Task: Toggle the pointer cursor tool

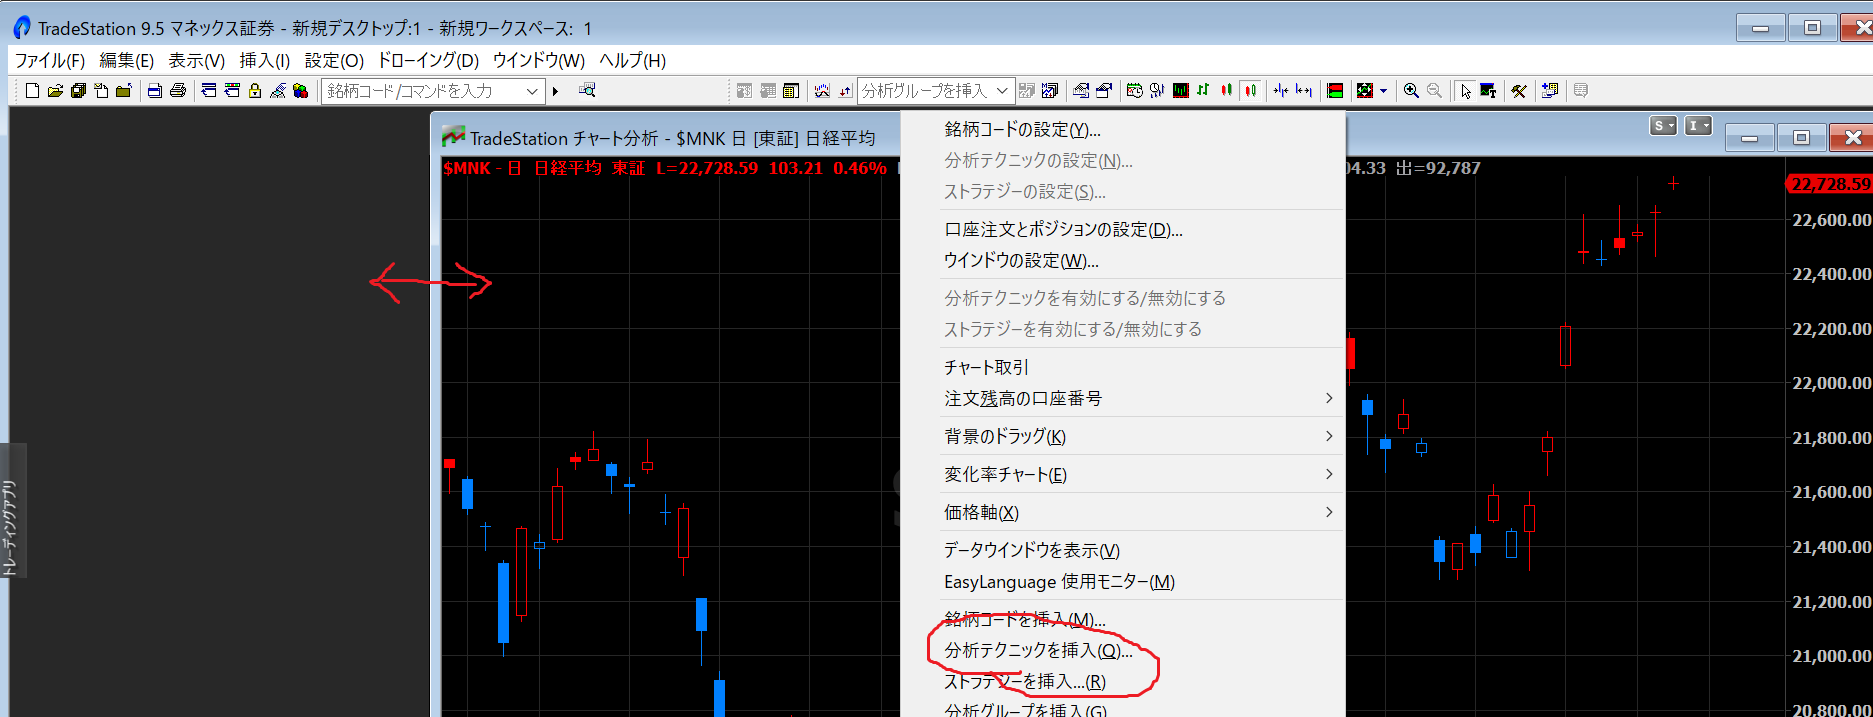Action: [x=1466, y=91]
